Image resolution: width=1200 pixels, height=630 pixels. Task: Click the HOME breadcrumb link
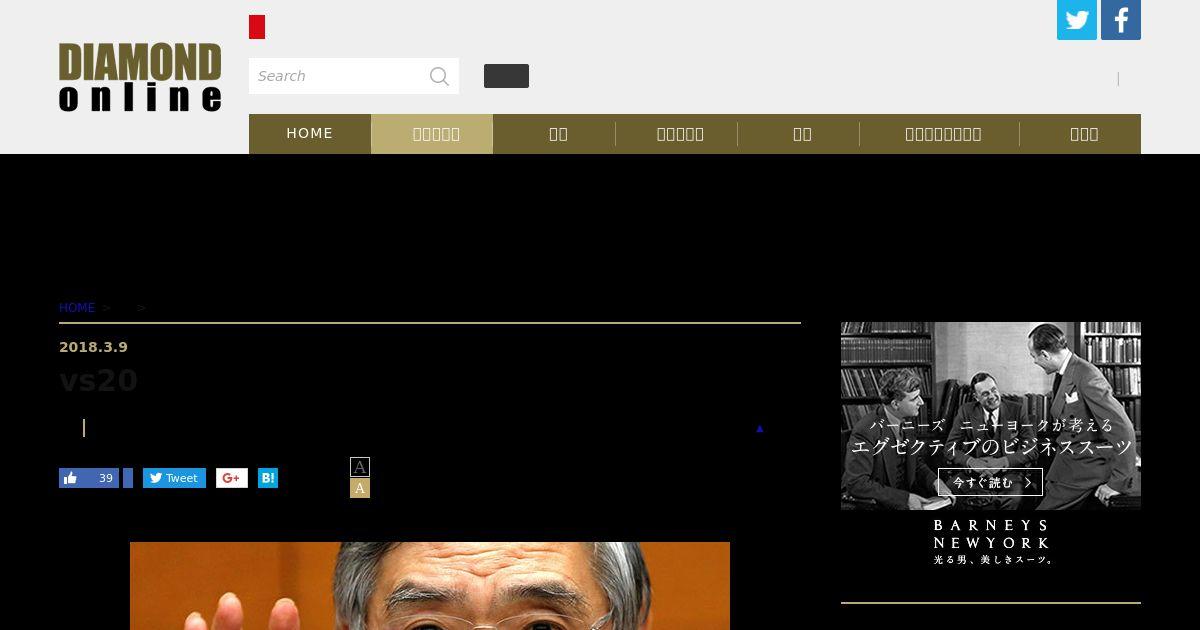coord(77,308)
